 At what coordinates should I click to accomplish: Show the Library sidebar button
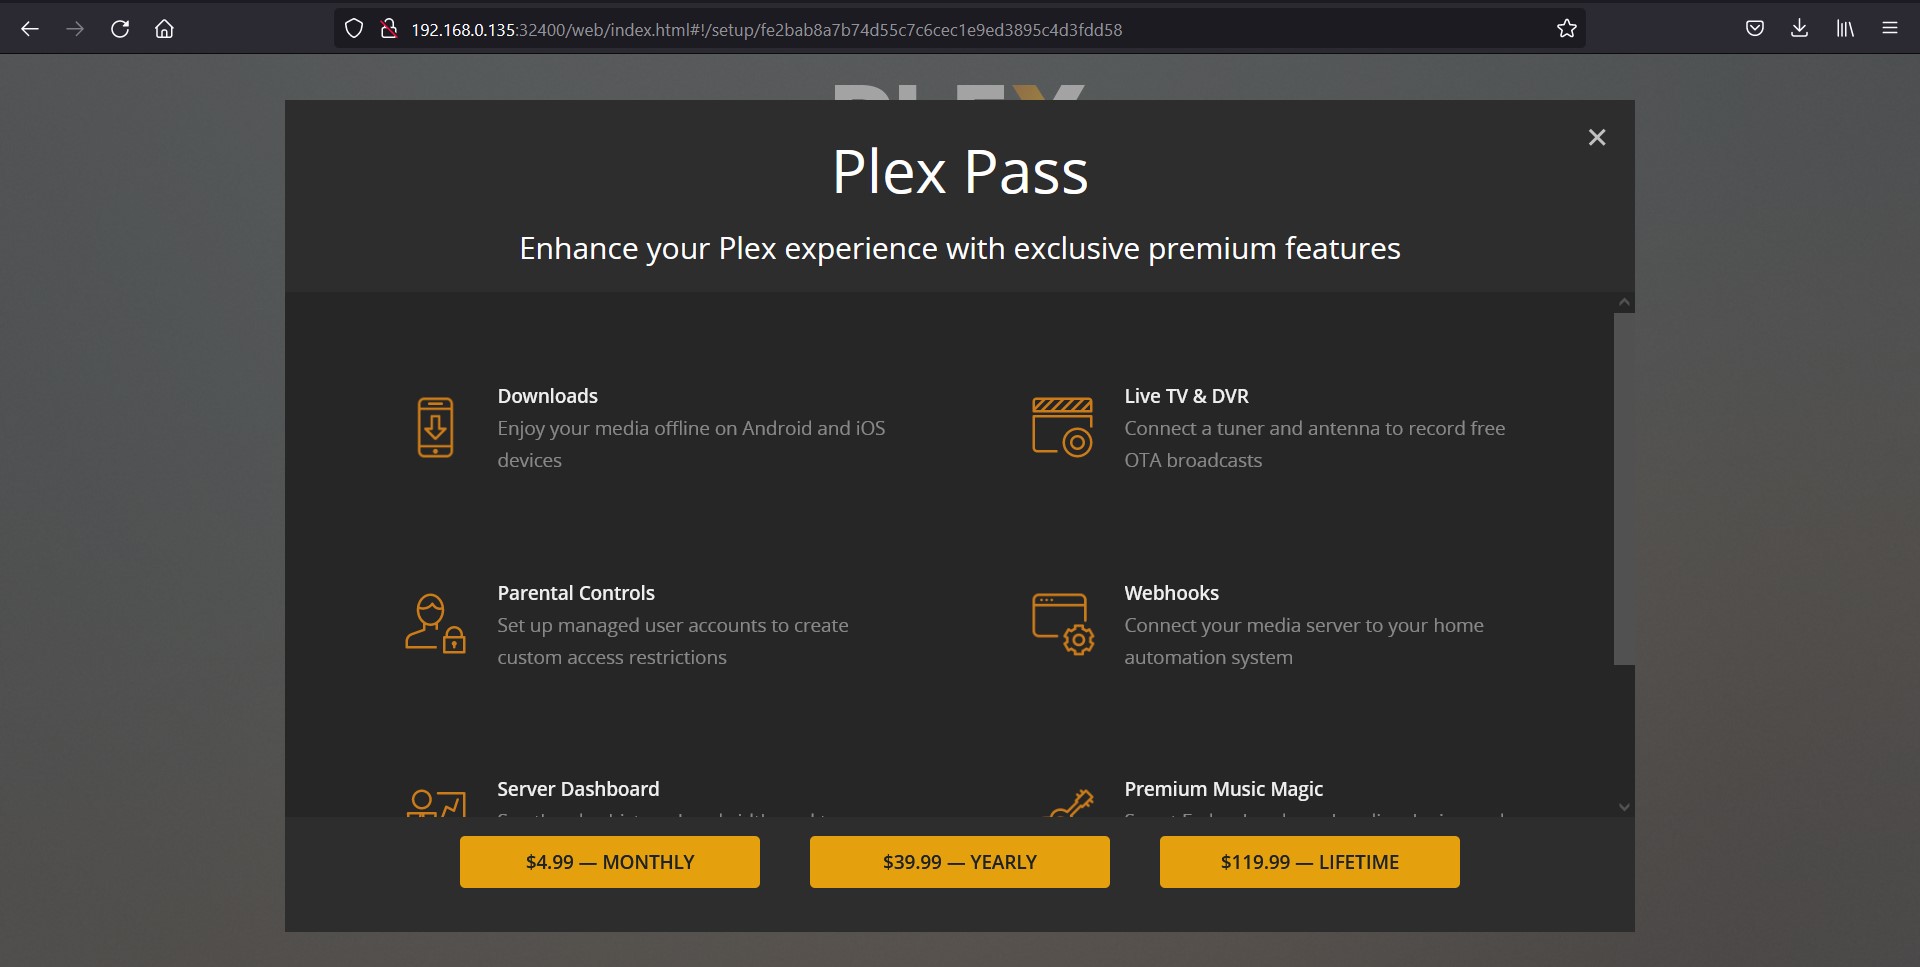(1845, 29)
